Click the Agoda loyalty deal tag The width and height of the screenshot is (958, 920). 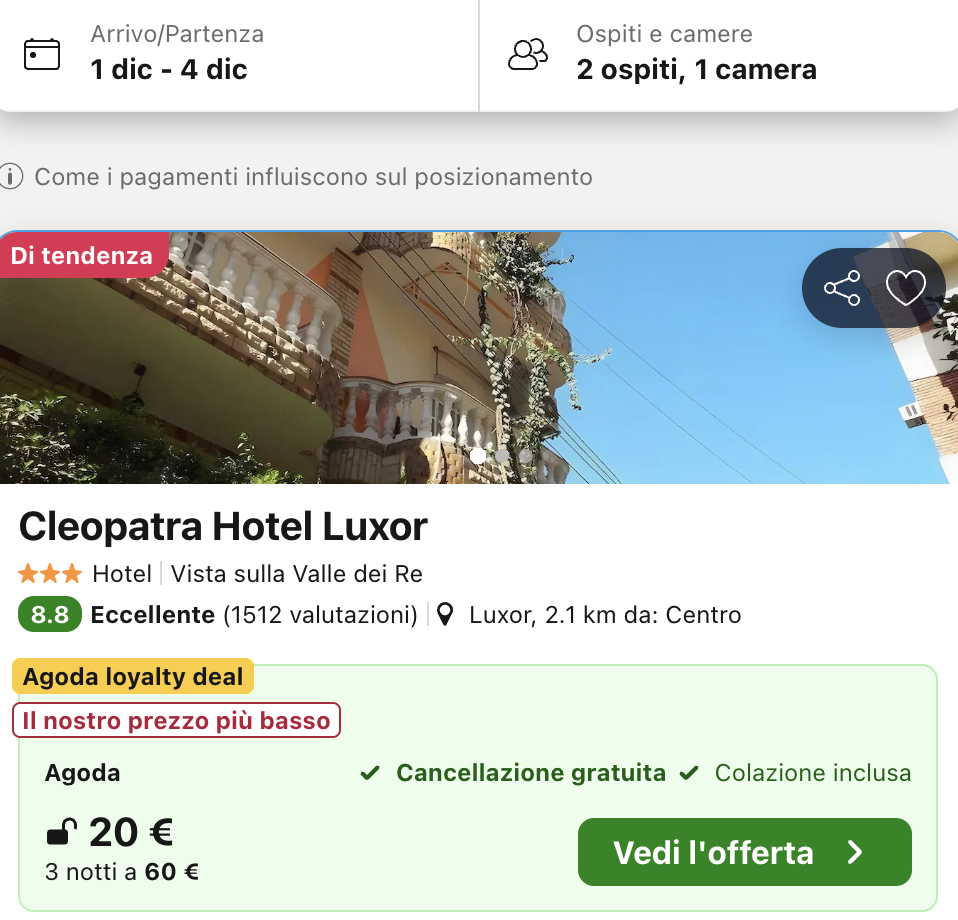point(133,677)
